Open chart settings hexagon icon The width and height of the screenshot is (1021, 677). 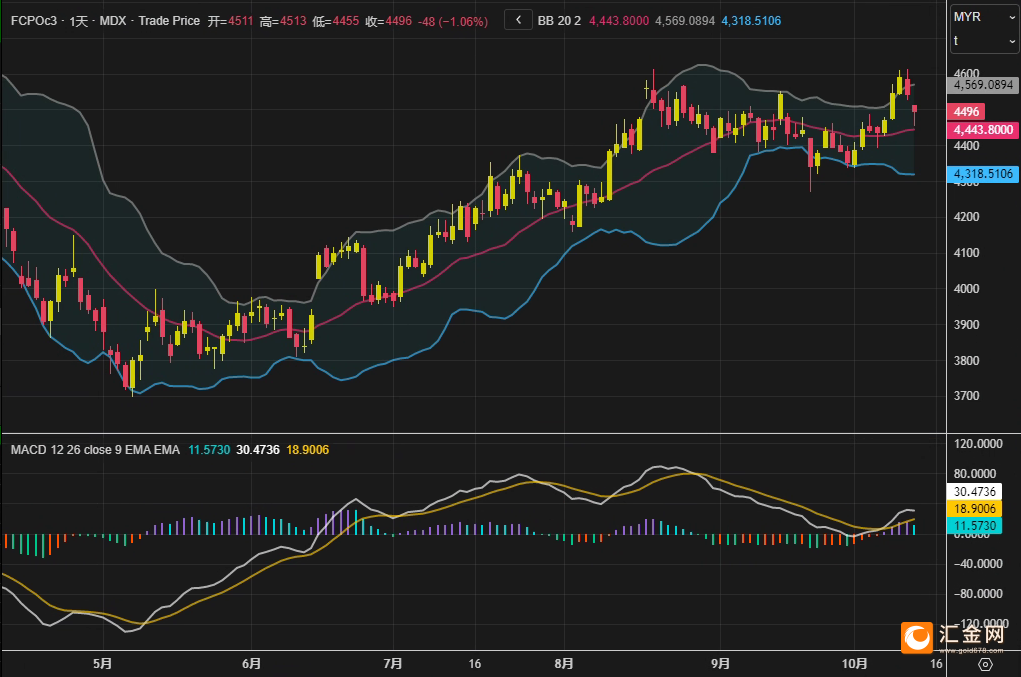click(x=985, y=663)
